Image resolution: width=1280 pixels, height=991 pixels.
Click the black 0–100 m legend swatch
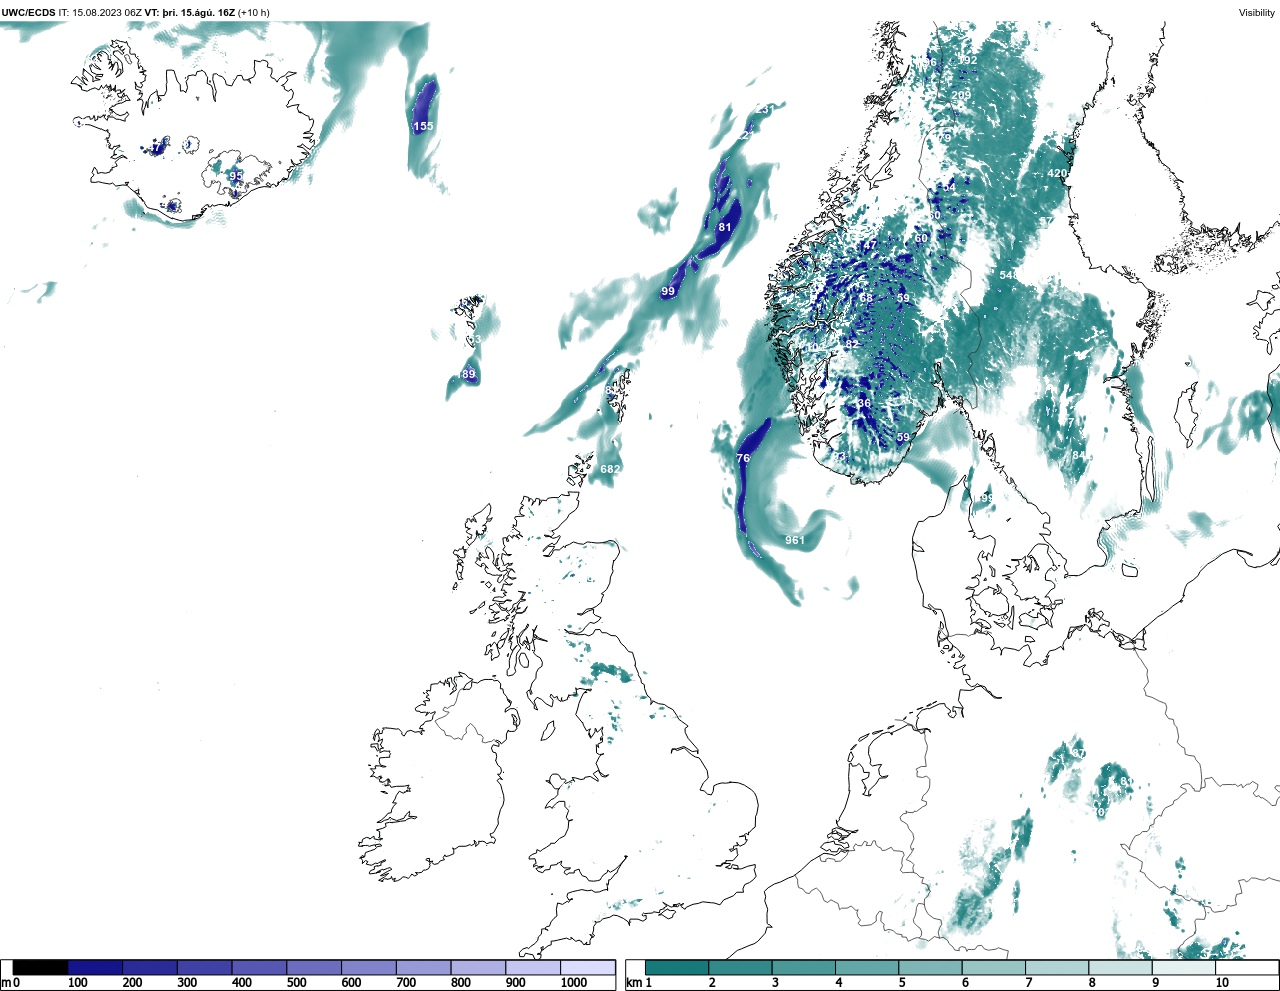[40, 967]
